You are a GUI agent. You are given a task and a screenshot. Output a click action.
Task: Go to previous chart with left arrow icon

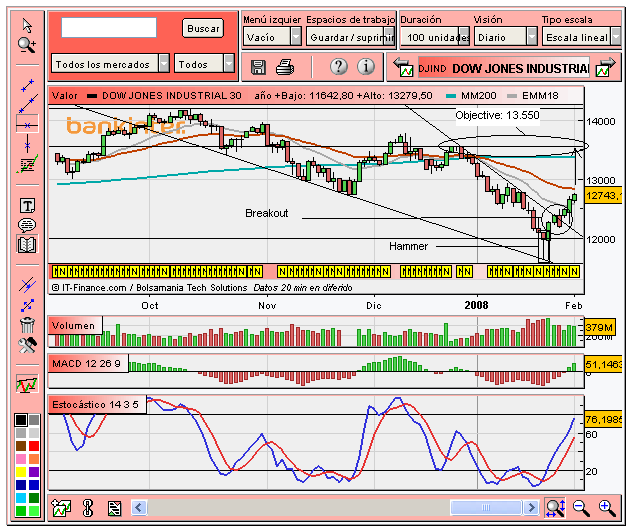point(403,67)
